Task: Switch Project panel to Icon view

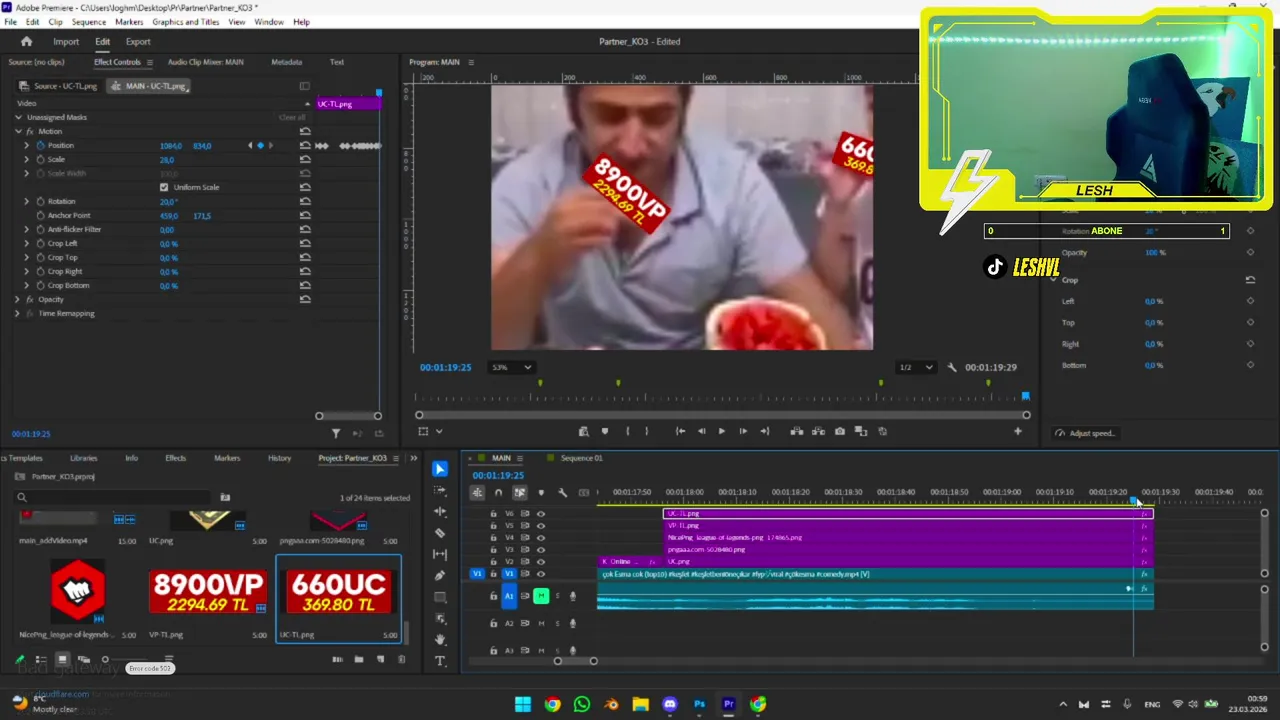Action: [62, 659]
